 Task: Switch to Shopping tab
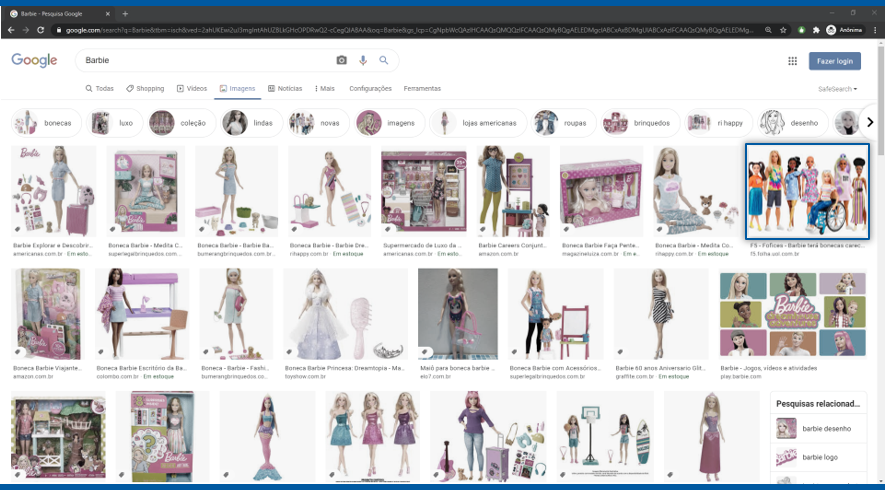click(145, 88)
